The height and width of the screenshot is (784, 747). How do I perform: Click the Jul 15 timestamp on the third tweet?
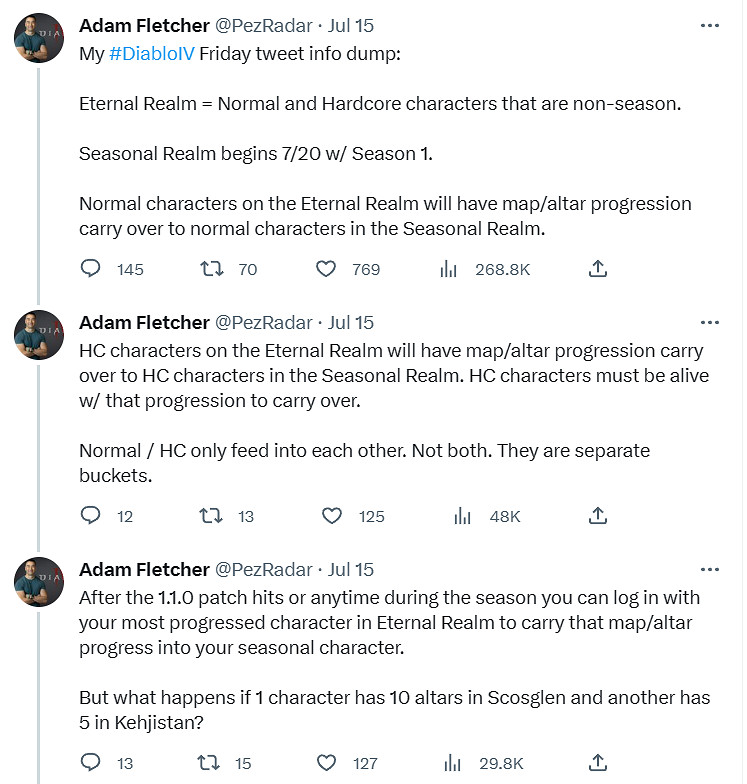351,569
